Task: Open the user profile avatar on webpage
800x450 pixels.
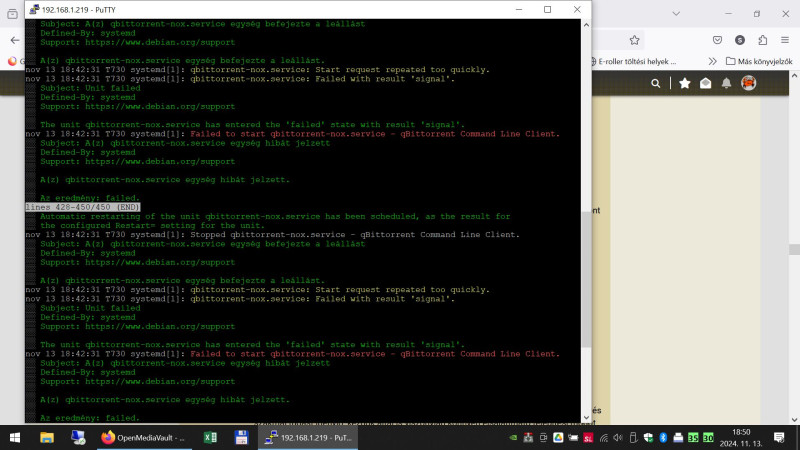Action: pyautogui.click(x=748, y=83)
